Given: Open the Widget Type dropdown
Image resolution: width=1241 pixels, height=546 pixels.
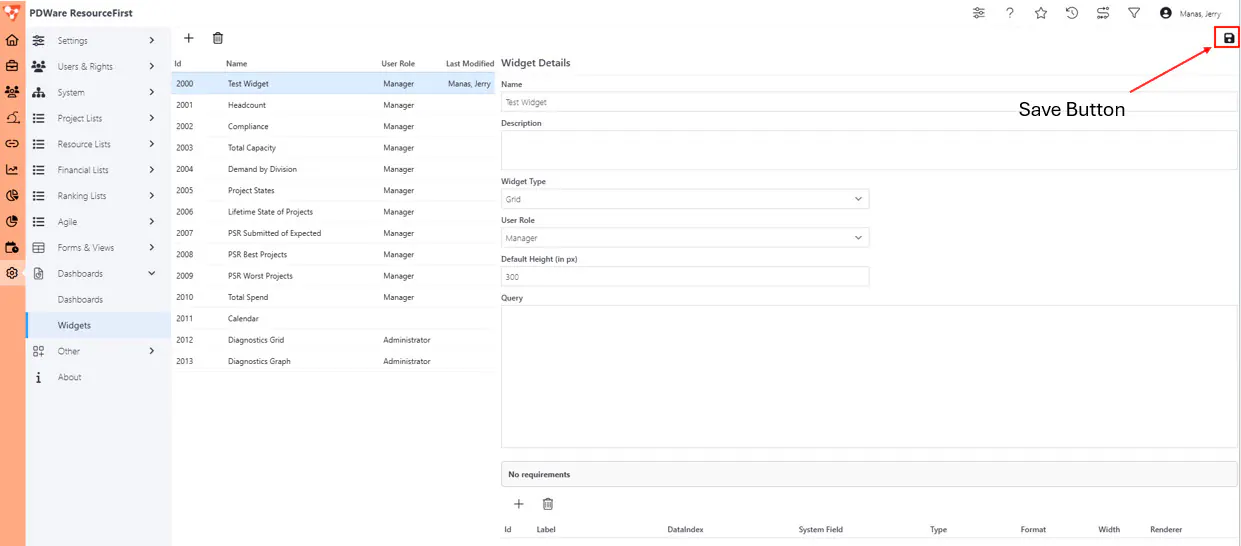Looking at the screenshot, I should tap(685, 199).
